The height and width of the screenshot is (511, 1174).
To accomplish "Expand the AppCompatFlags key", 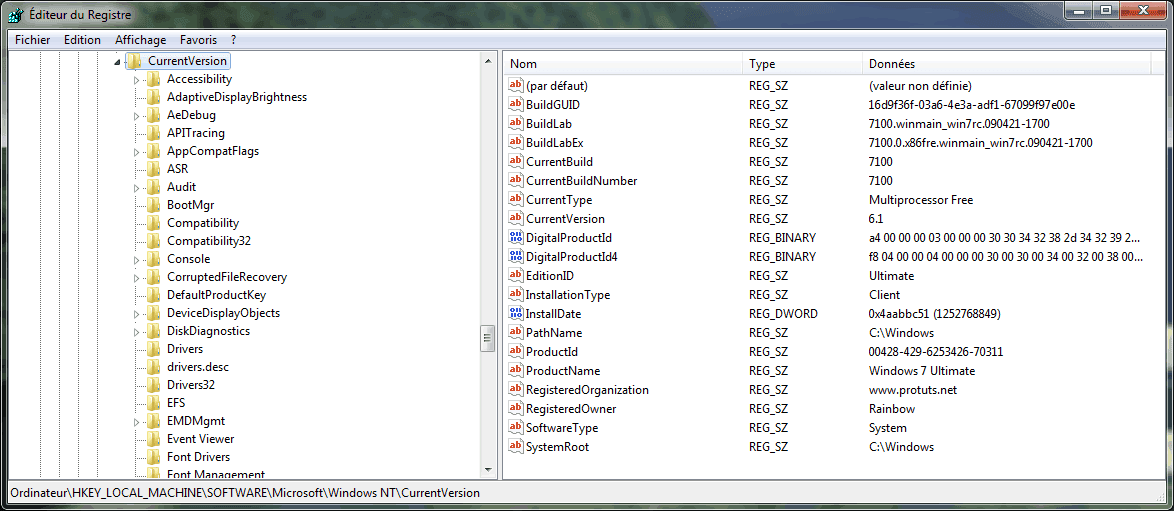I will [x=136, y=151].
